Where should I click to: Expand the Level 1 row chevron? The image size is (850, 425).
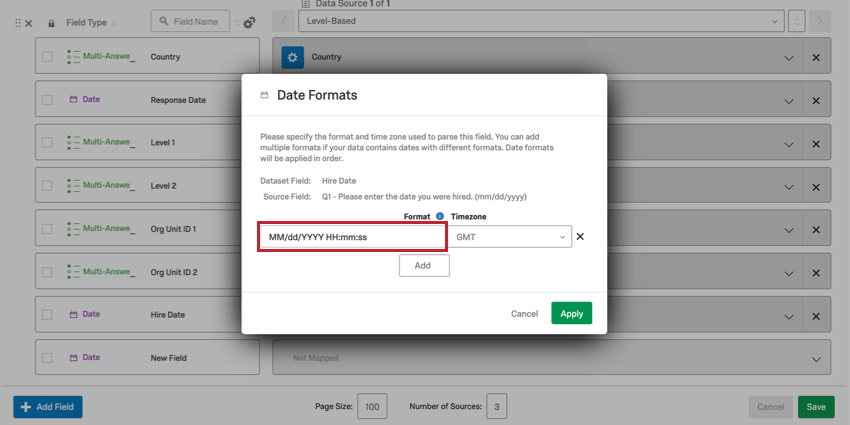coord(789,145)
